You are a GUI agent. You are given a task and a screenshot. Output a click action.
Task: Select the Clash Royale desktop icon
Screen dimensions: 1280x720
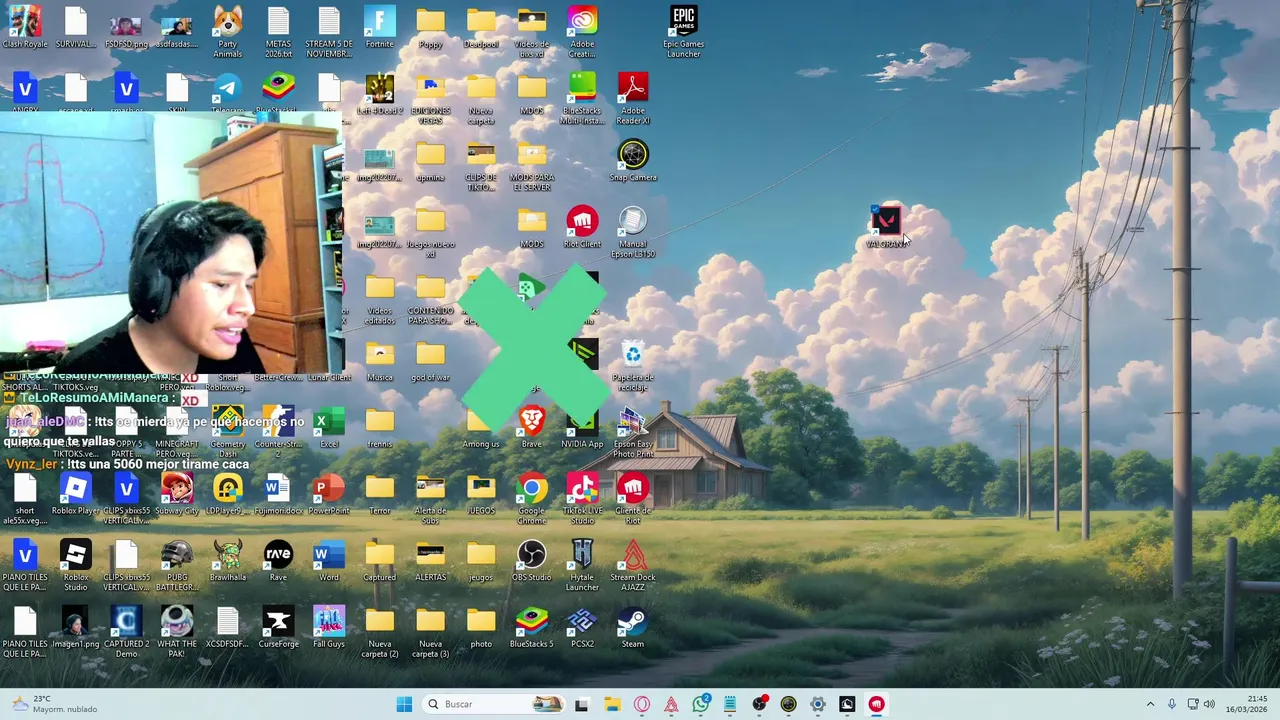pos(25,27)
